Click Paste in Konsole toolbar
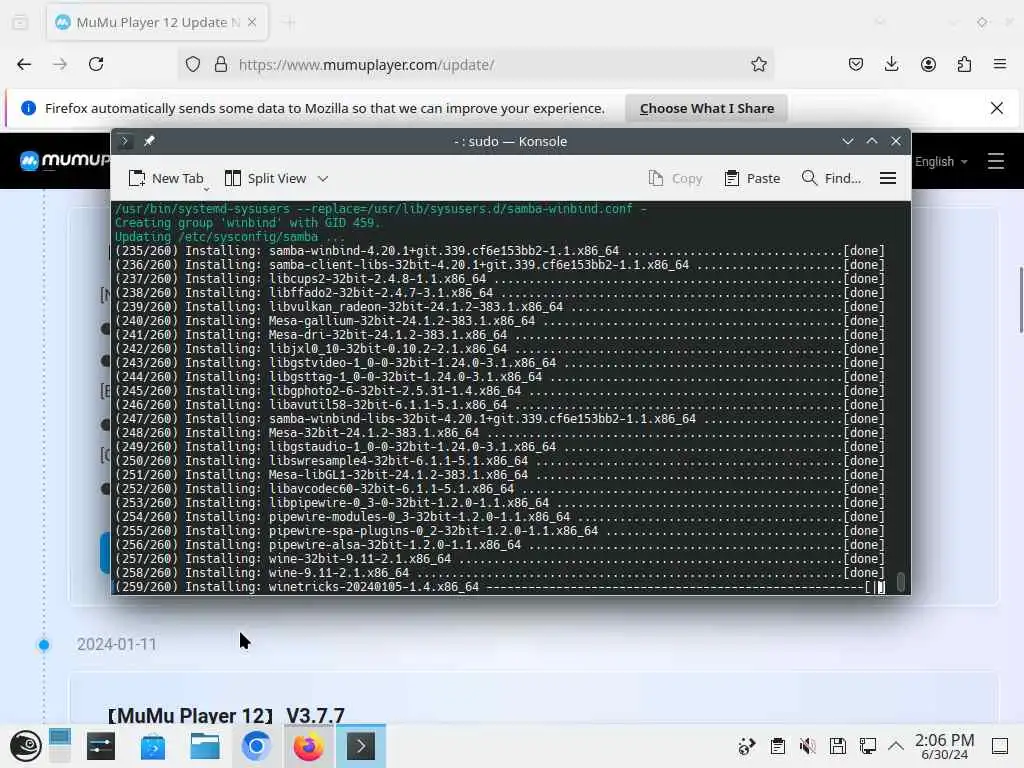Screen dimensions: 1024x768 pyautogui.click(x=752, y=178)
